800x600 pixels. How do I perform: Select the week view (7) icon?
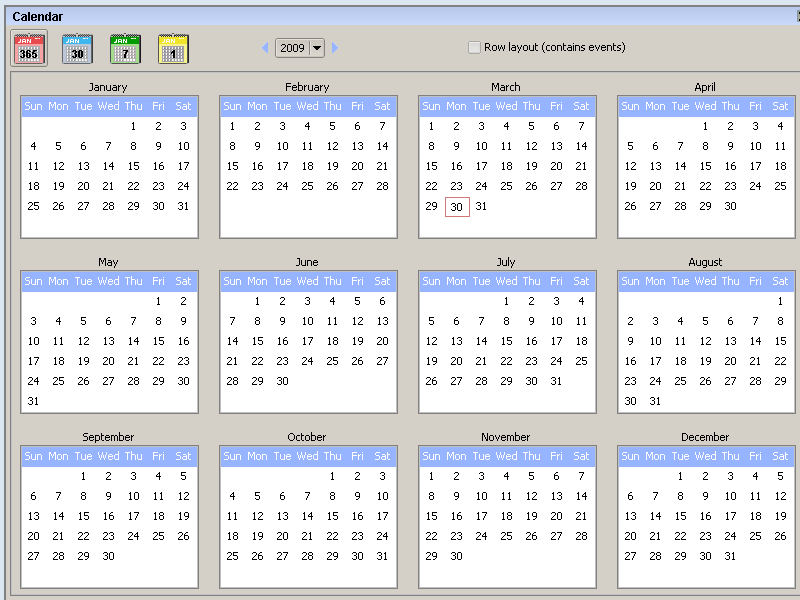[125, 48]
